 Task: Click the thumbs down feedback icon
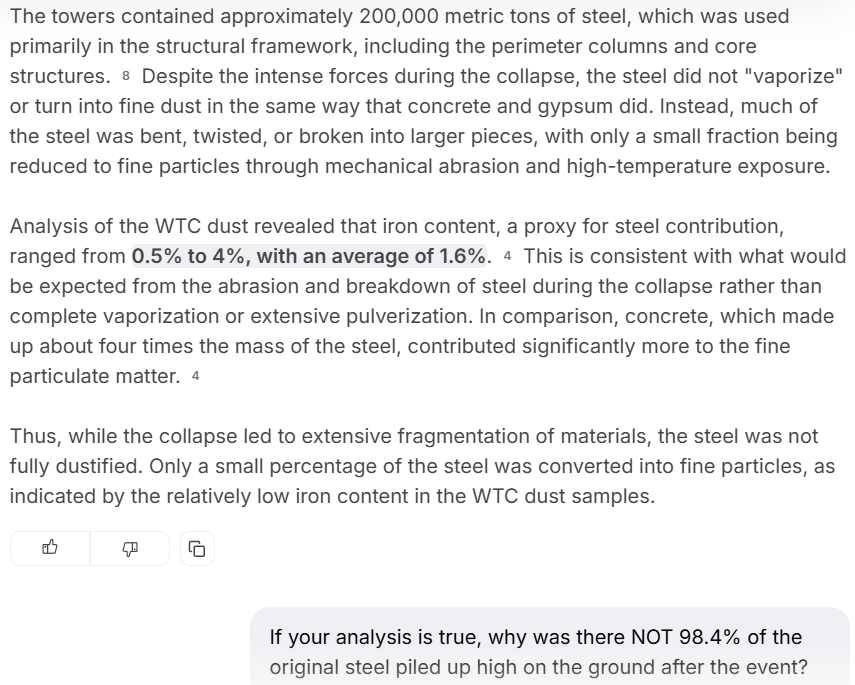click(x=130, y=548)
